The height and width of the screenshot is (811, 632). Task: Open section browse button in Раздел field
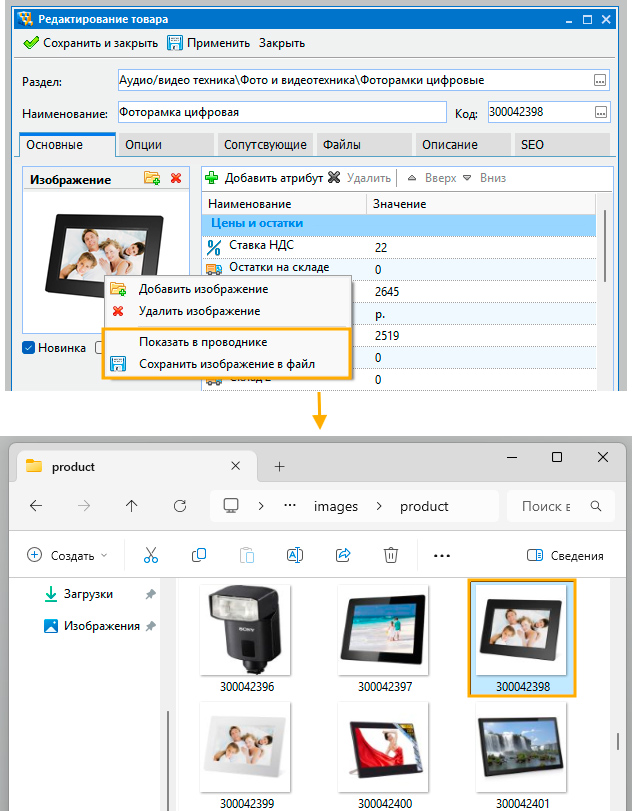click(599, 80)
